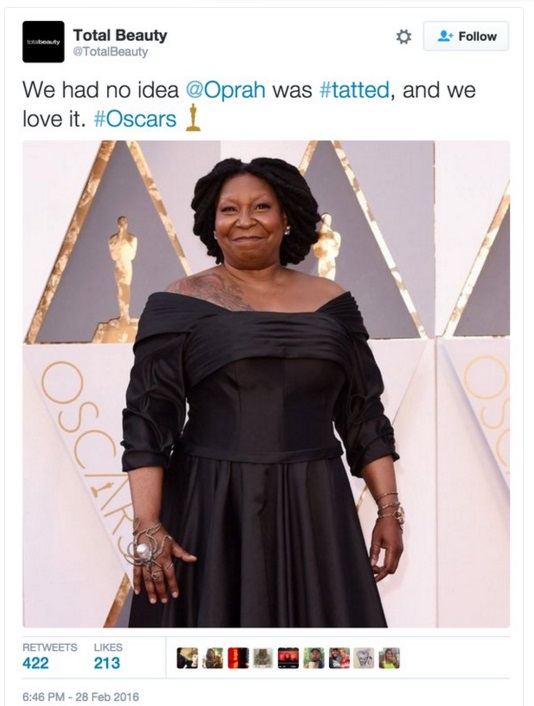
Task: View the 213 likes list
Action: click(108, 656)
